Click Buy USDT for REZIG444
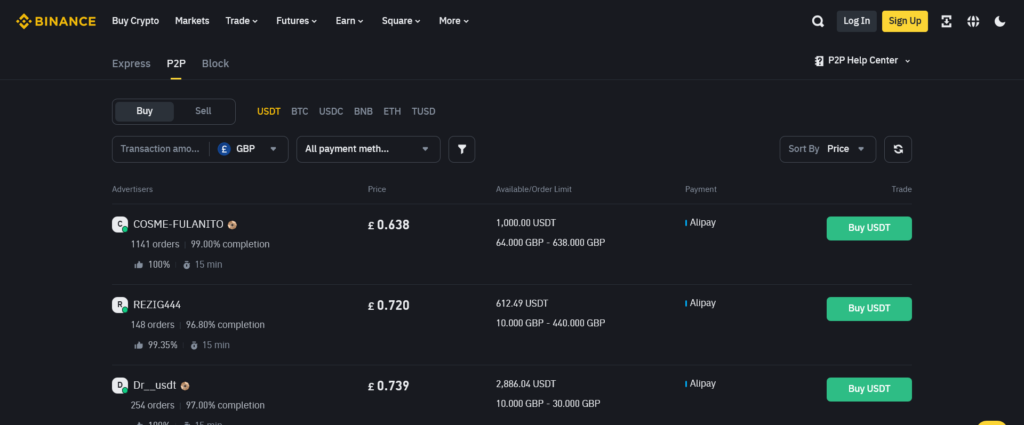The image size is (1024, 425). pyautogui.click(x=869, y=309)
